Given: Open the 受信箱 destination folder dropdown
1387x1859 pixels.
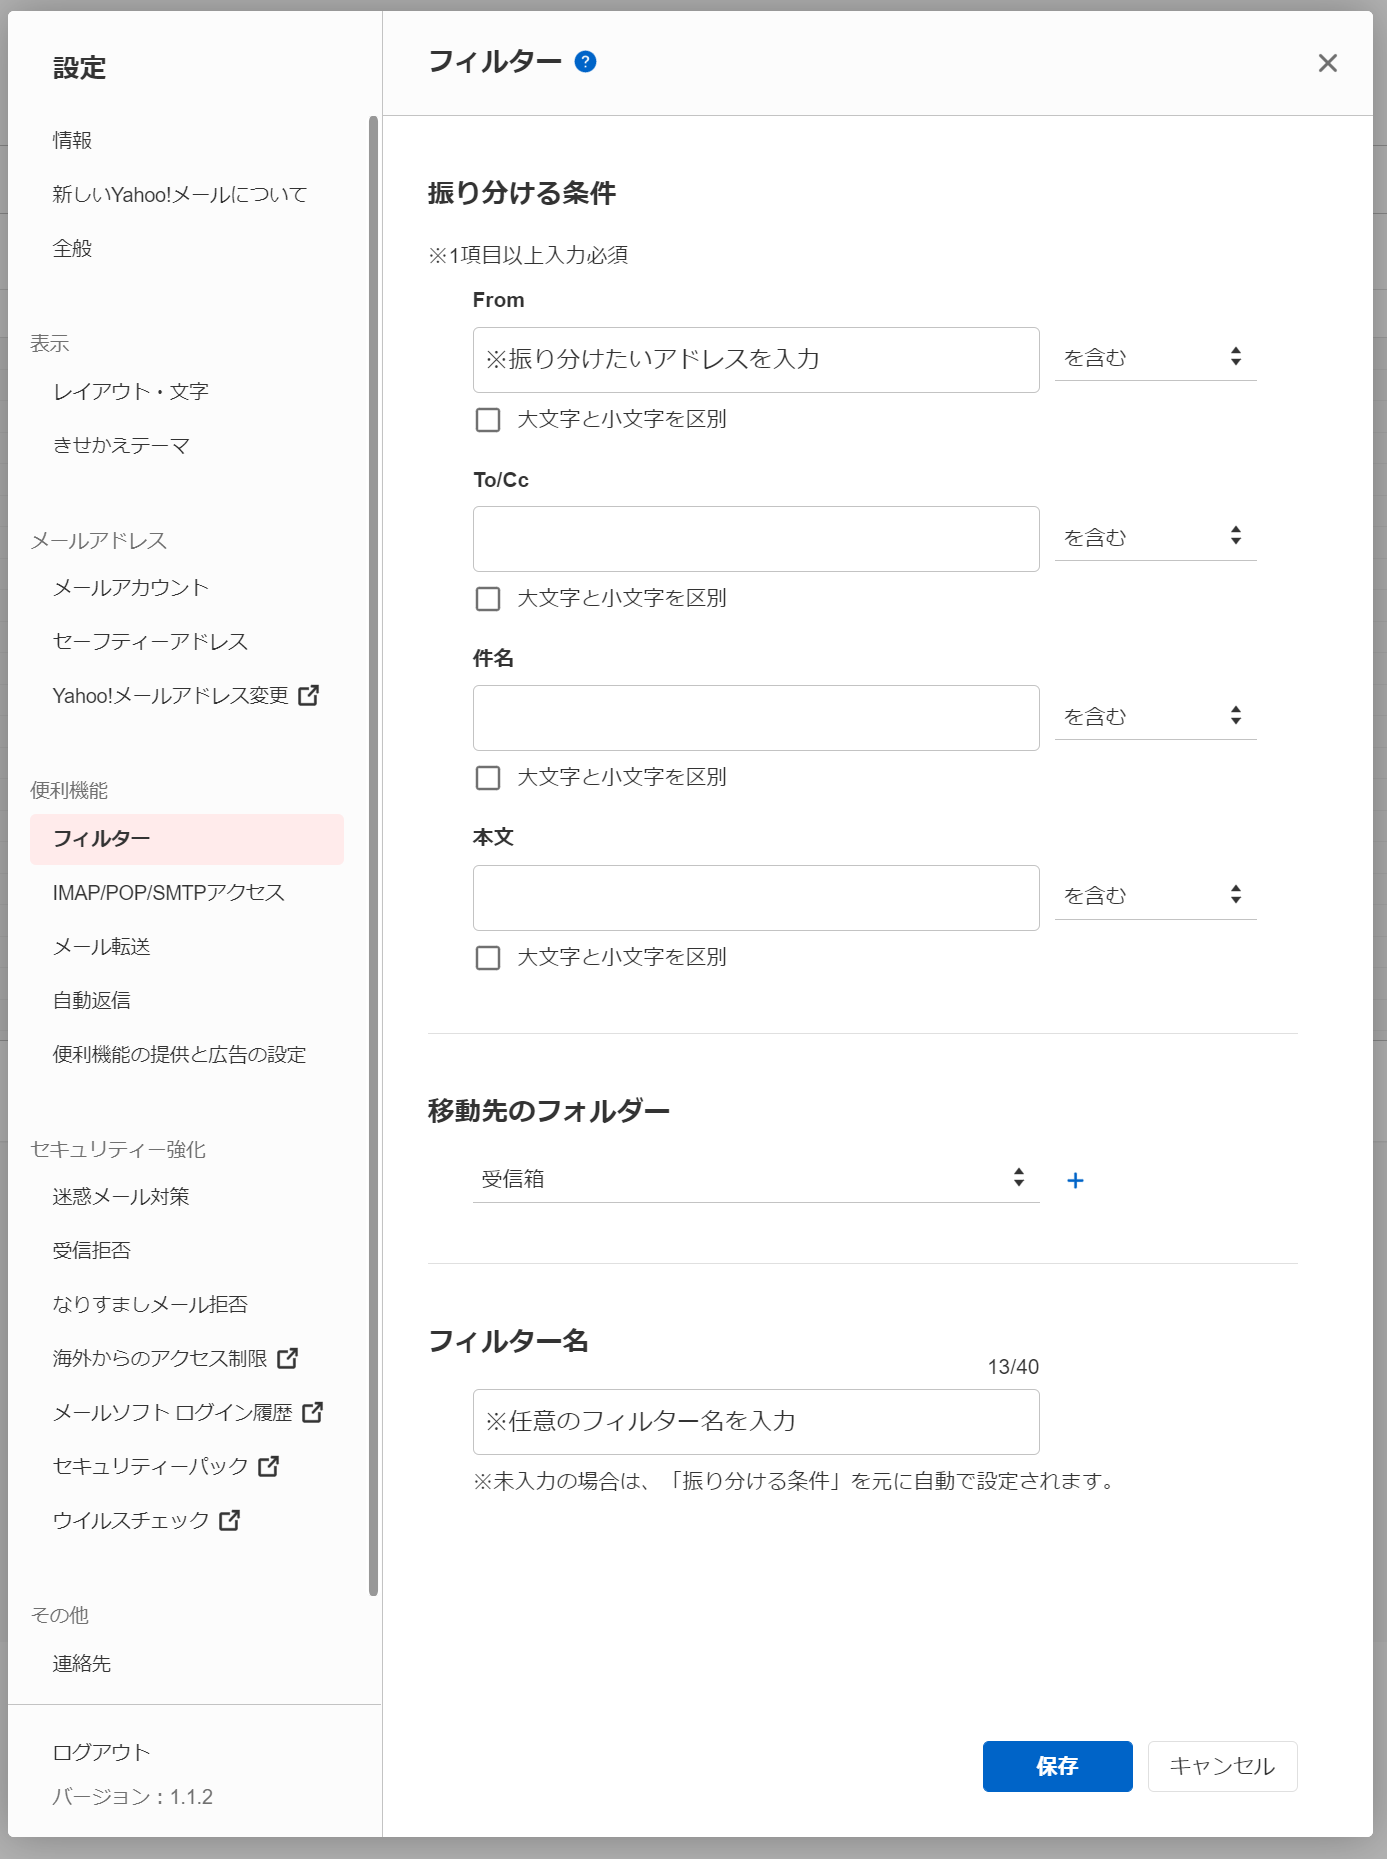Looking at the screenshot, I should pos(756,1179).
